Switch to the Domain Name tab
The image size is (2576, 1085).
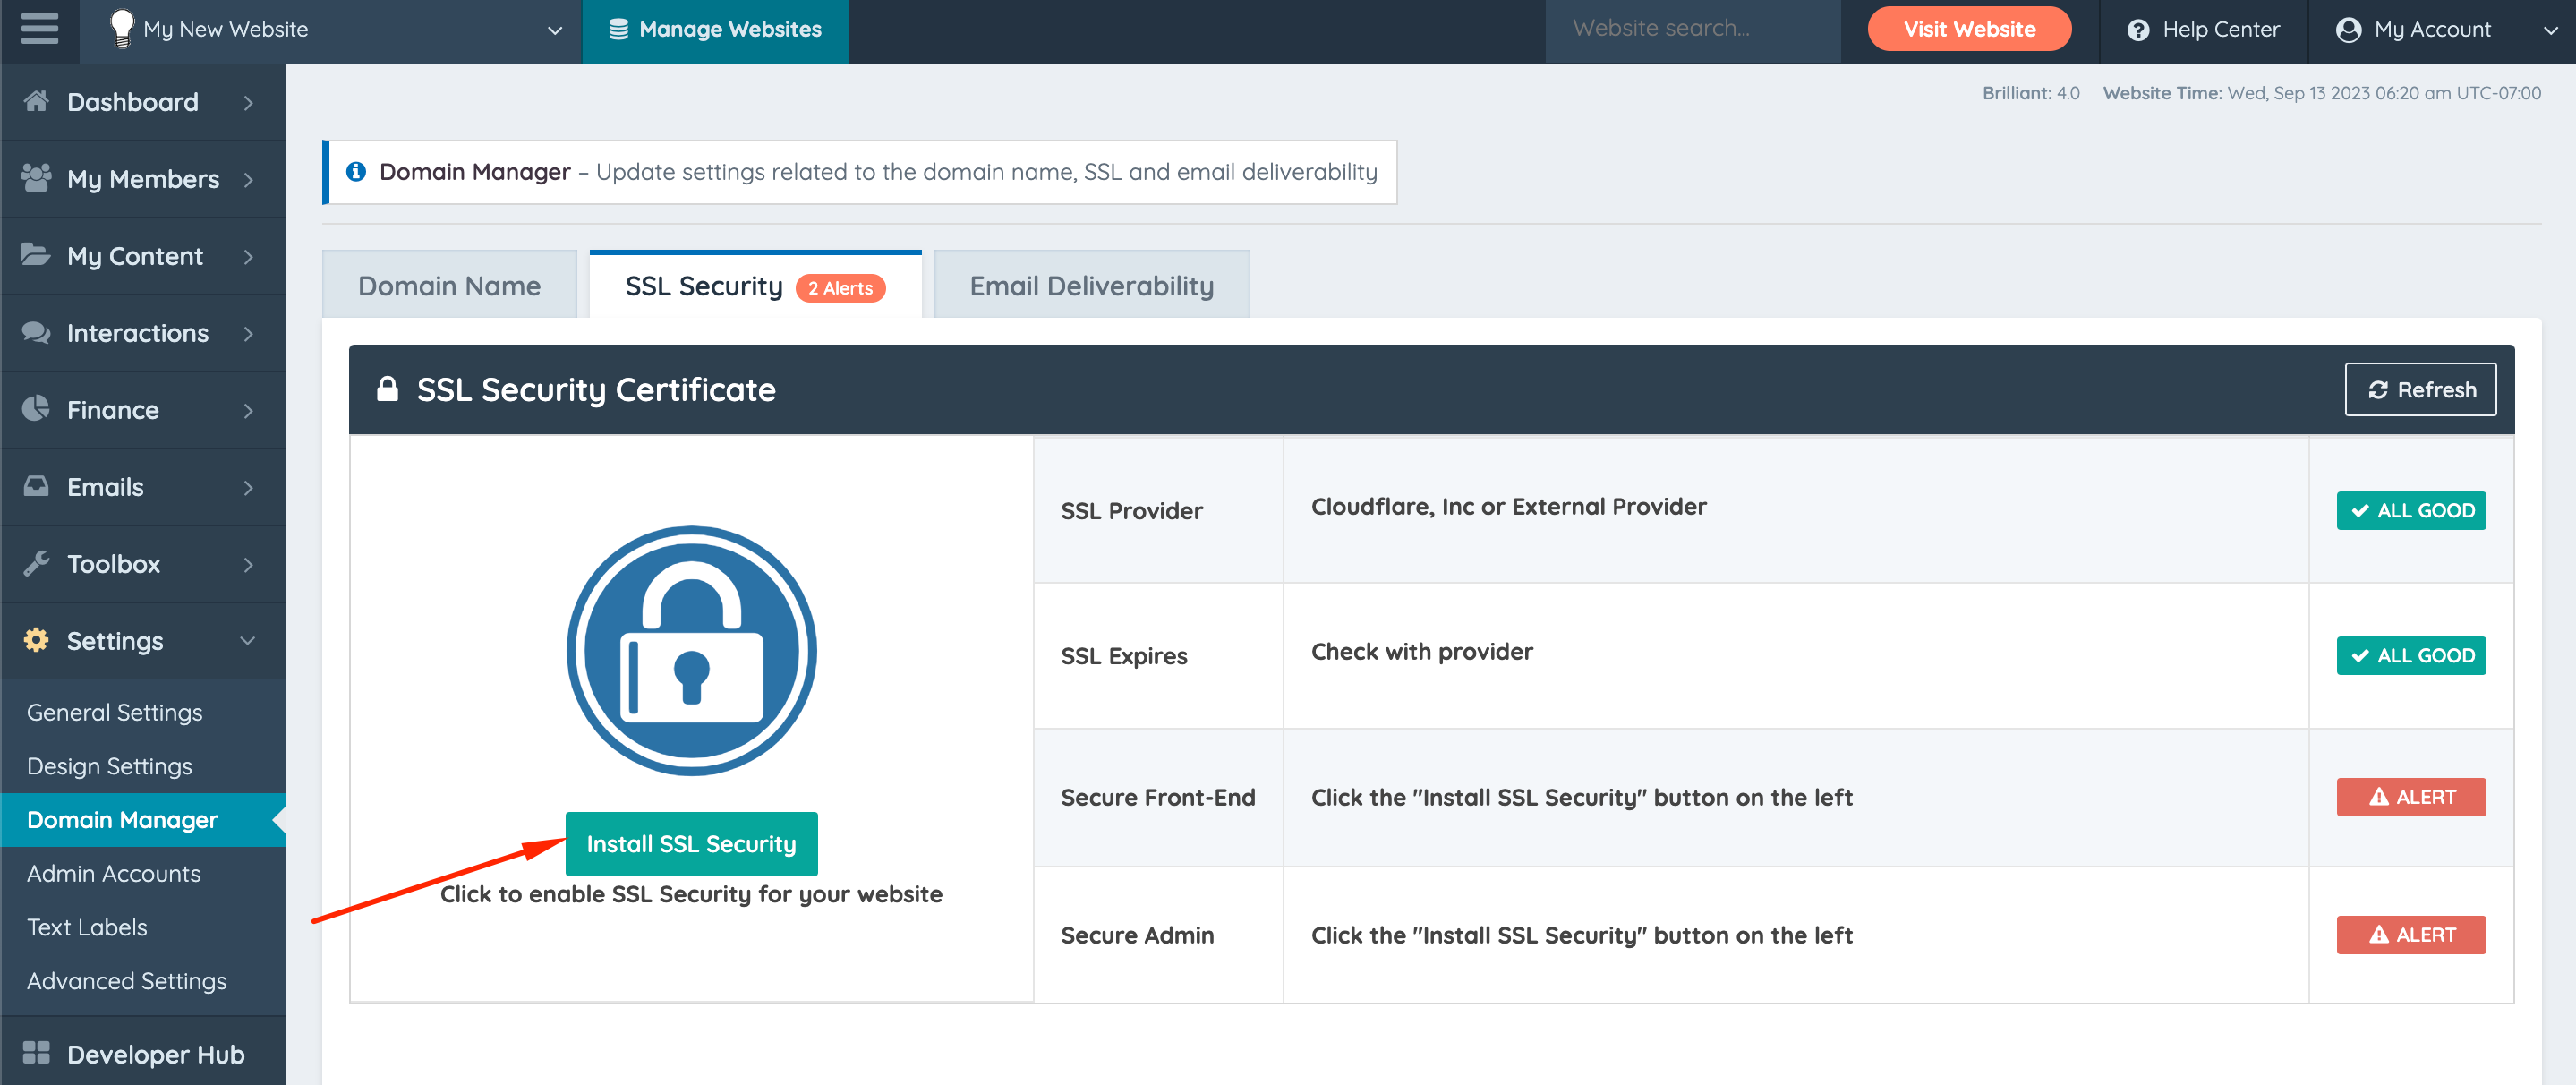pyautogui.click(x=449, y=286)
